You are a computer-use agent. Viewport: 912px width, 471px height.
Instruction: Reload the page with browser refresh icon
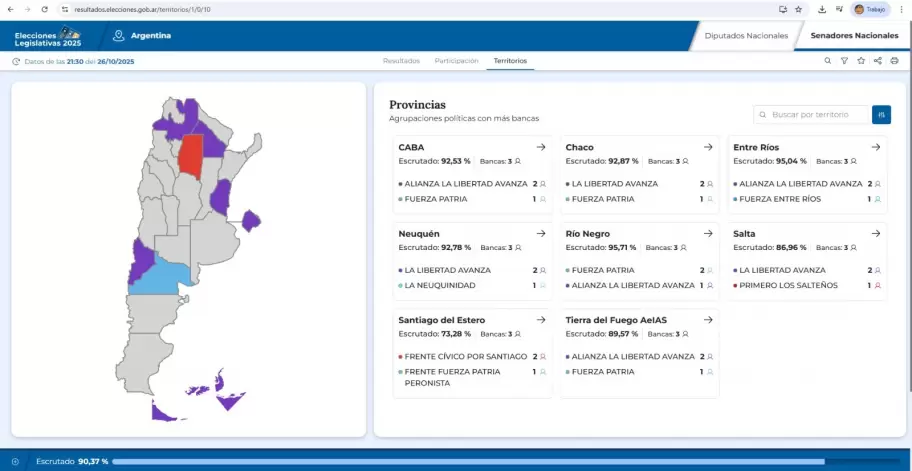point(44,9)
